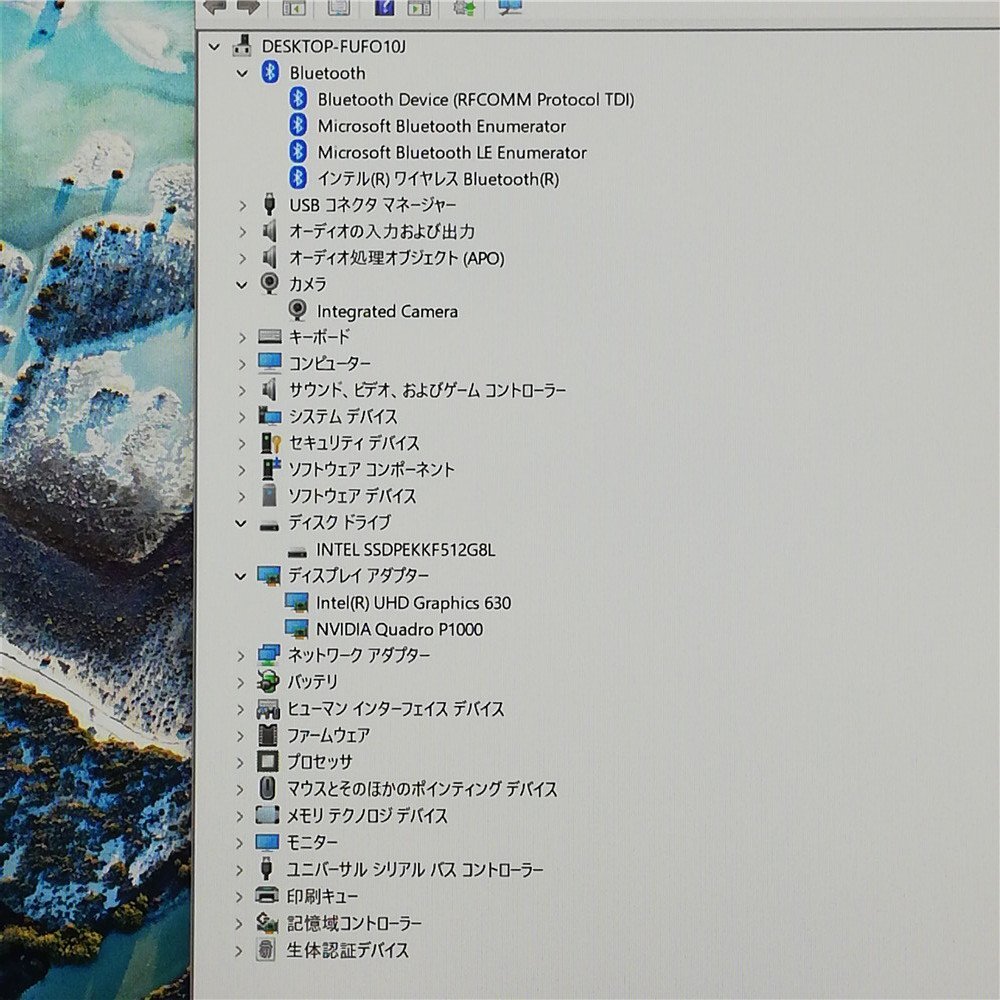Image resolution: width=1000 pixels, height=1000 pixels.
Task: Expand オーディオの入力および出力
Action: 242,232
